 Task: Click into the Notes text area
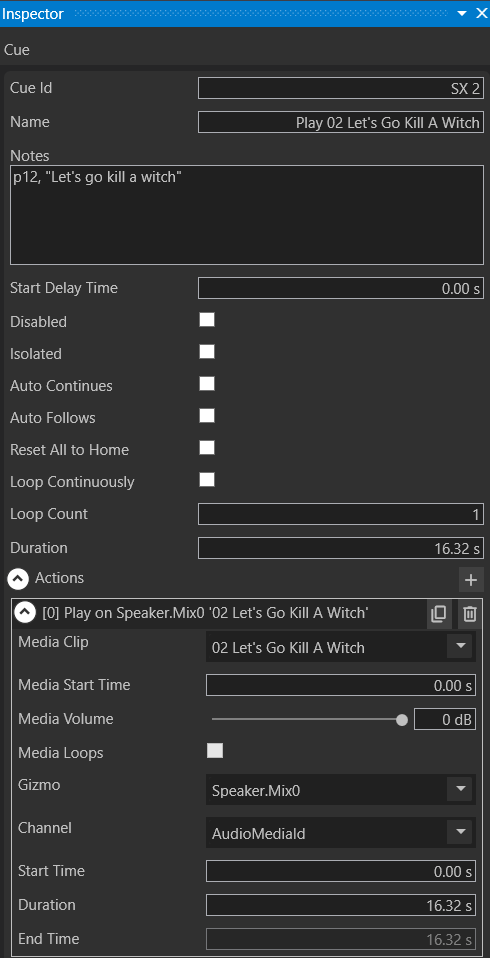[247, 214]
